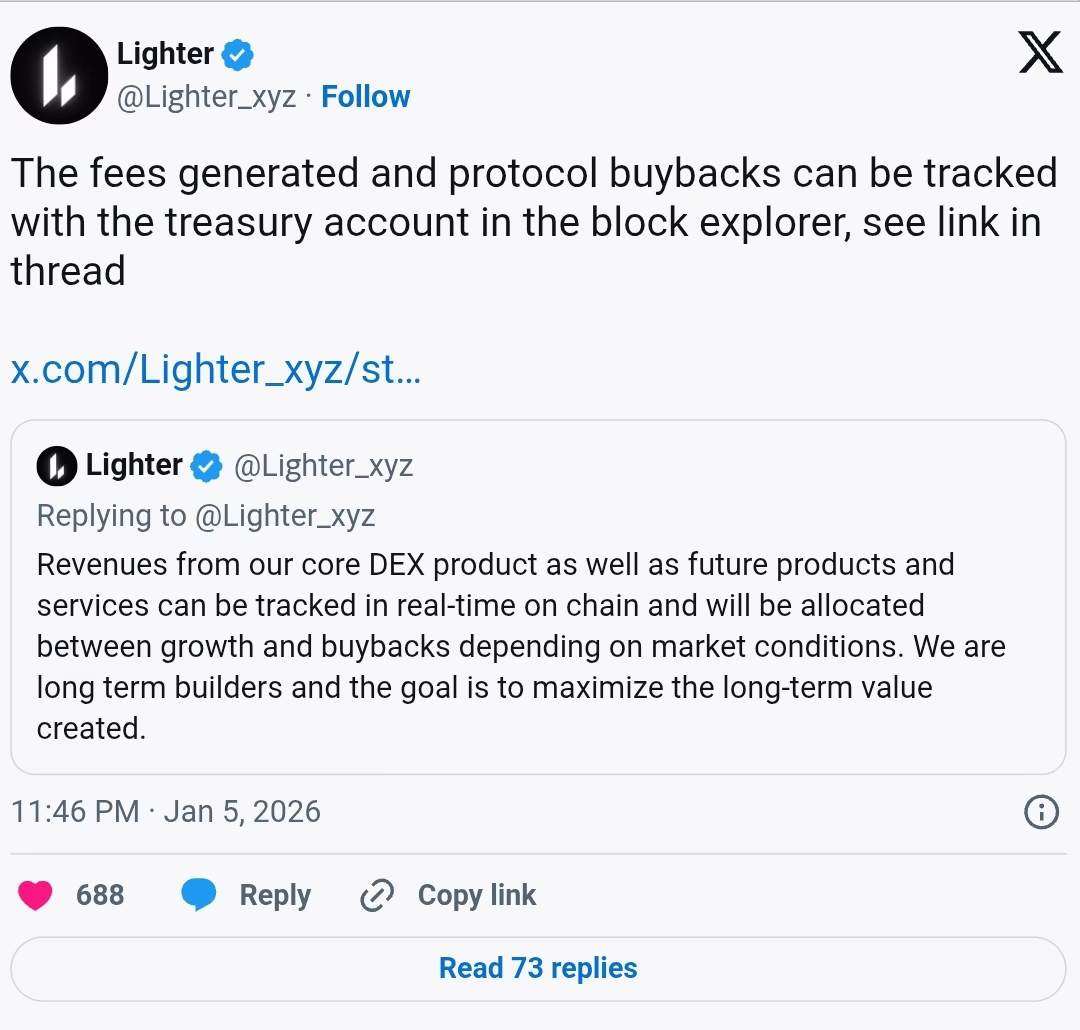Open Lighter's profile via the avatar

[58, 75]
